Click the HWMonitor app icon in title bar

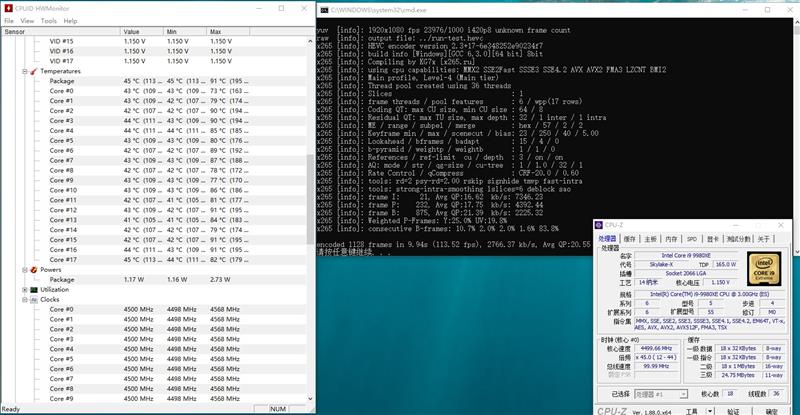[7, 7]
